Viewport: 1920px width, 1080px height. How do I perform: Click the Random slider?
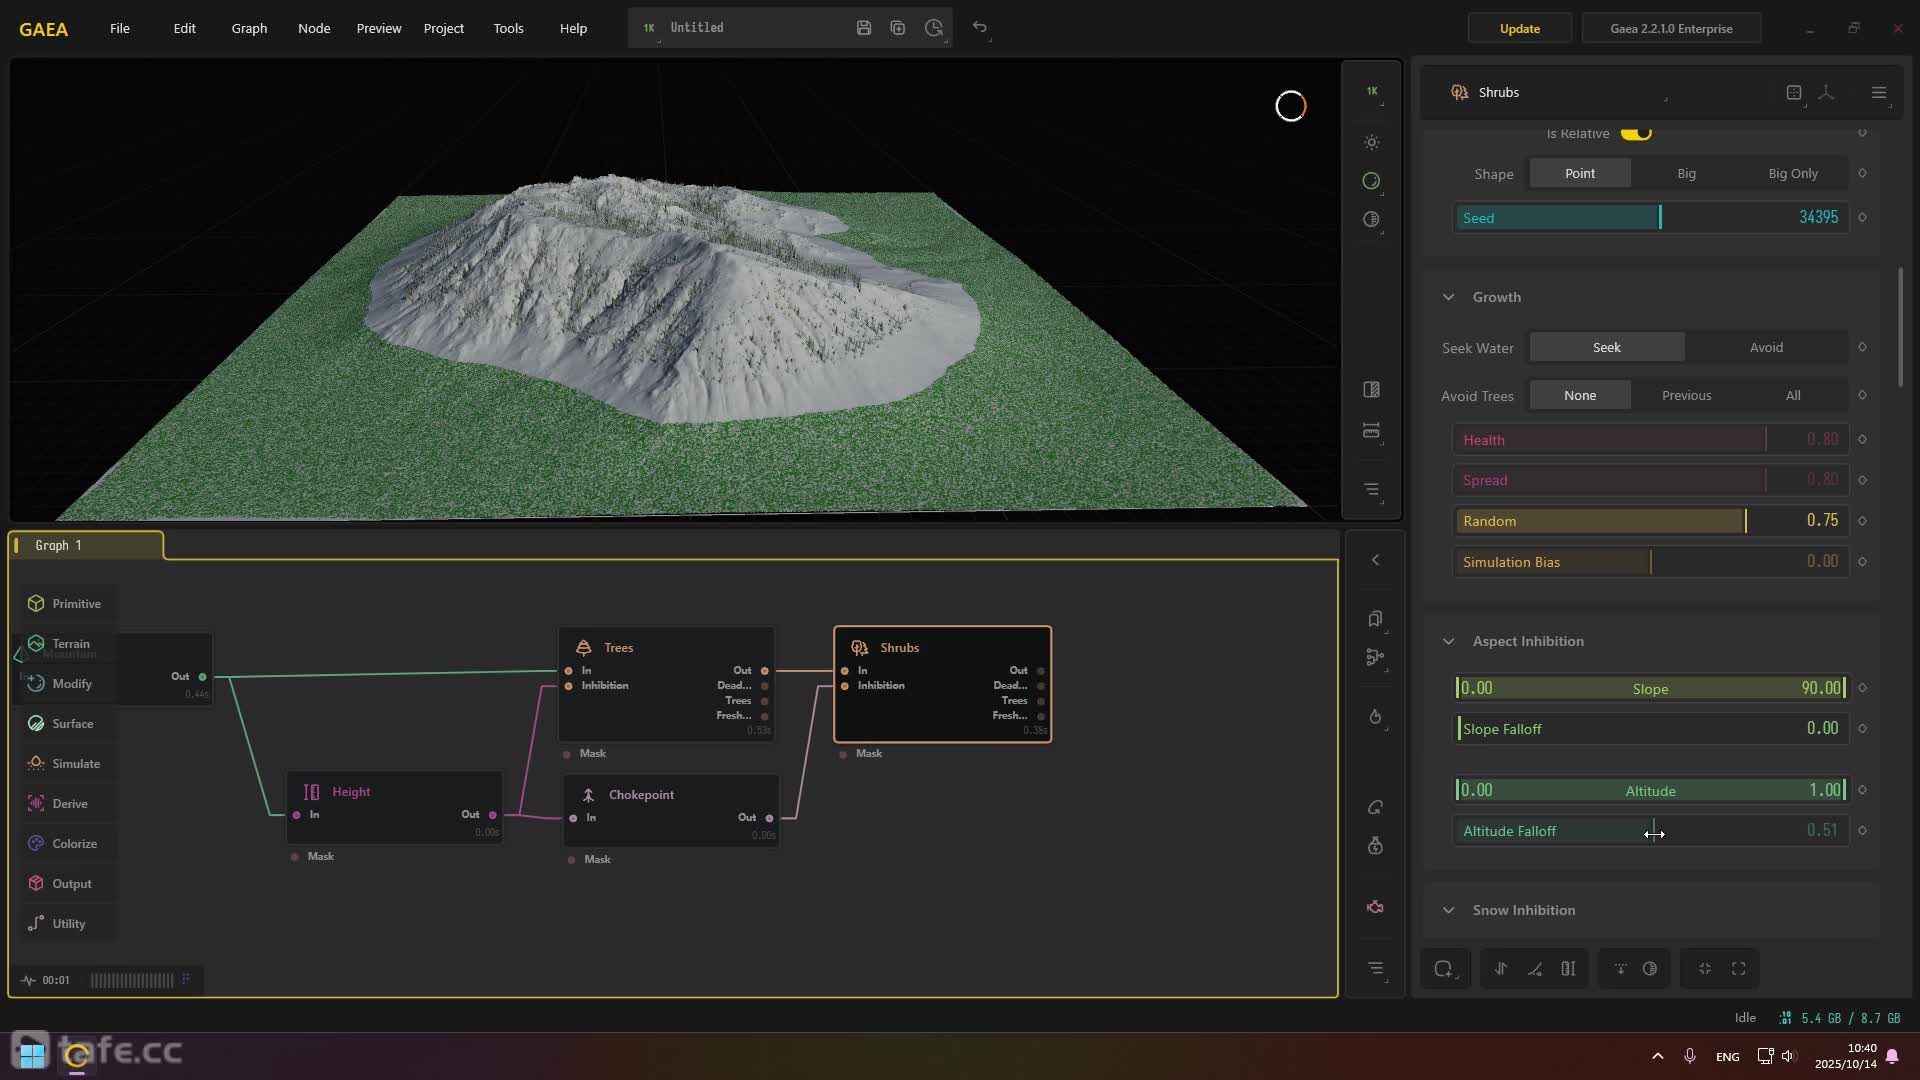(x=1650, y=521)
